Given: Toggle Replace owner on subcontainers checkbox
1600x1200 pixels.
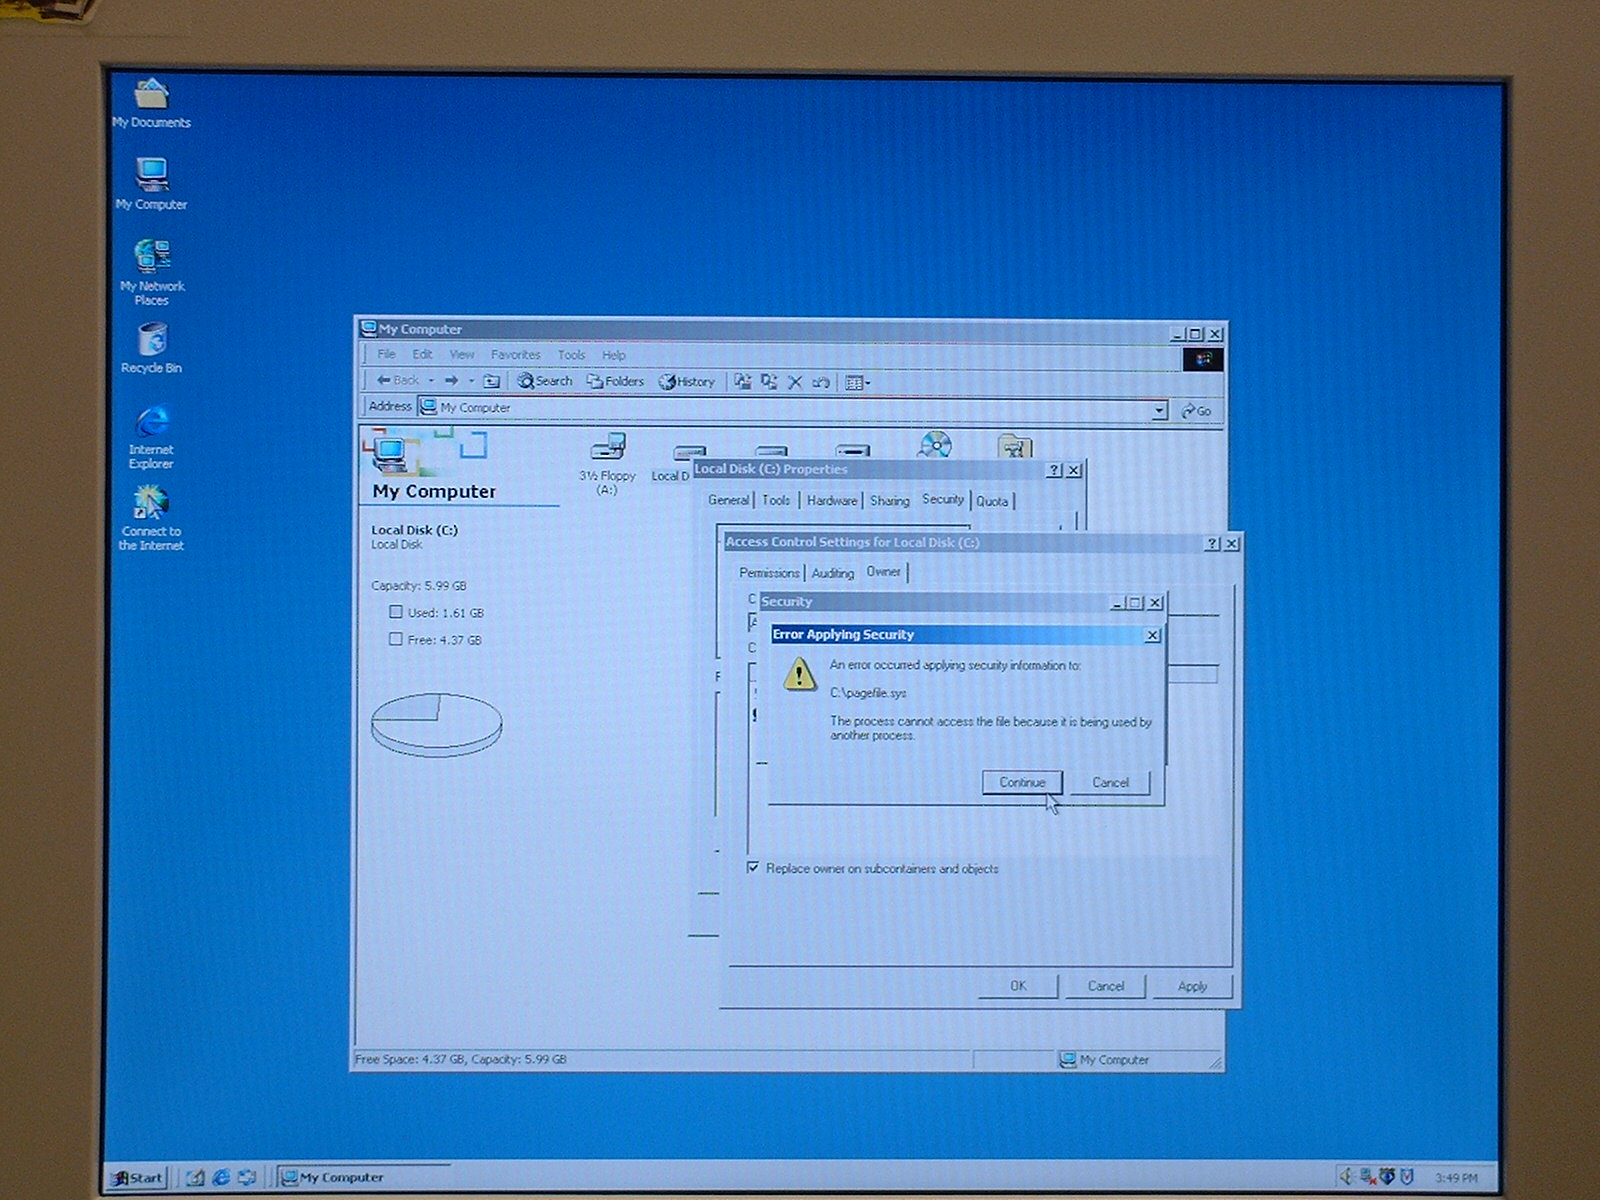Looking at the screenshot, I should (x=753, y=868).
